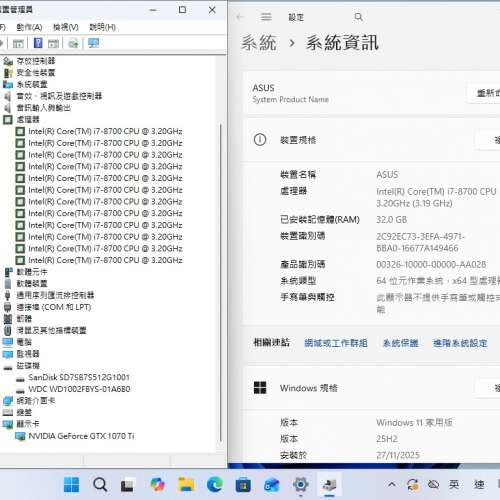Select WDC WD1002FBYS-01A6B0 disk drive
This screenshot has height=500, width=500.
pyautogui.click(x=79, y=389)
